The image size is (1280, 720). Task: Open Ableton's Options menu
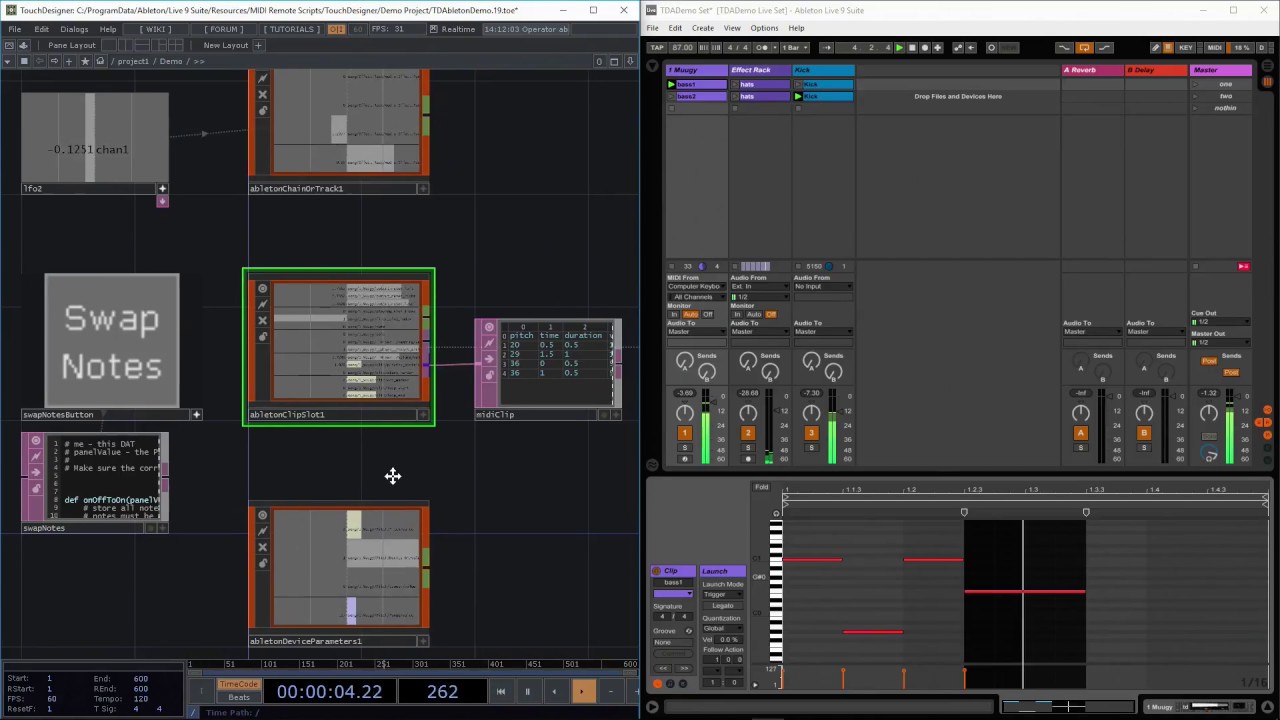(x=764, y=28)
